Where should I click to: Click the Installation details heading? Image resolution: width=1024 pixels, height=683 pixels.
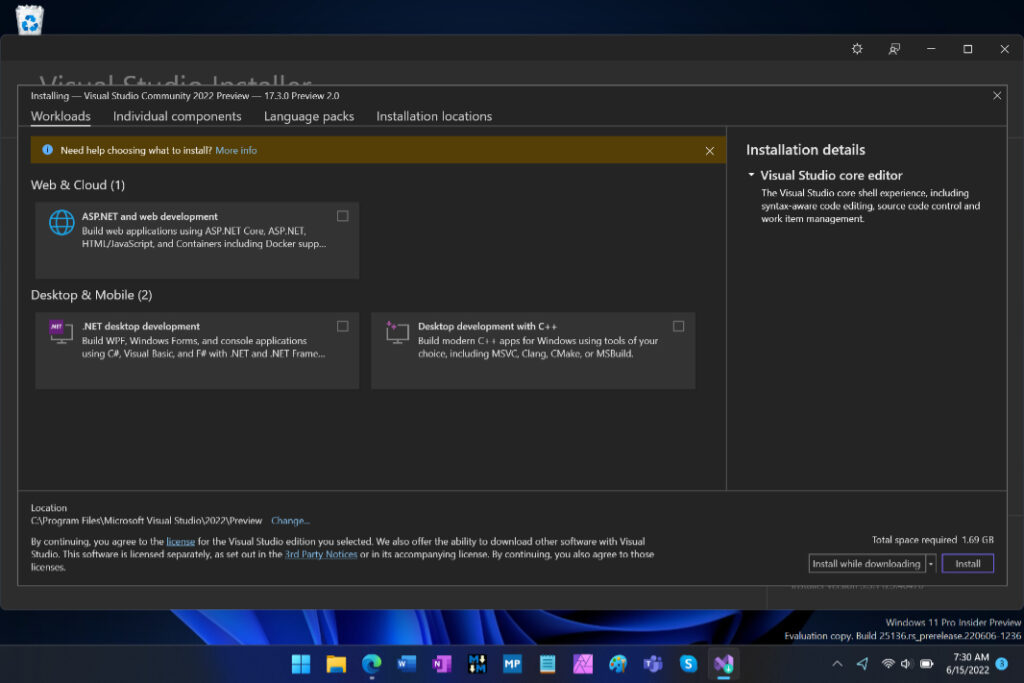806,150
